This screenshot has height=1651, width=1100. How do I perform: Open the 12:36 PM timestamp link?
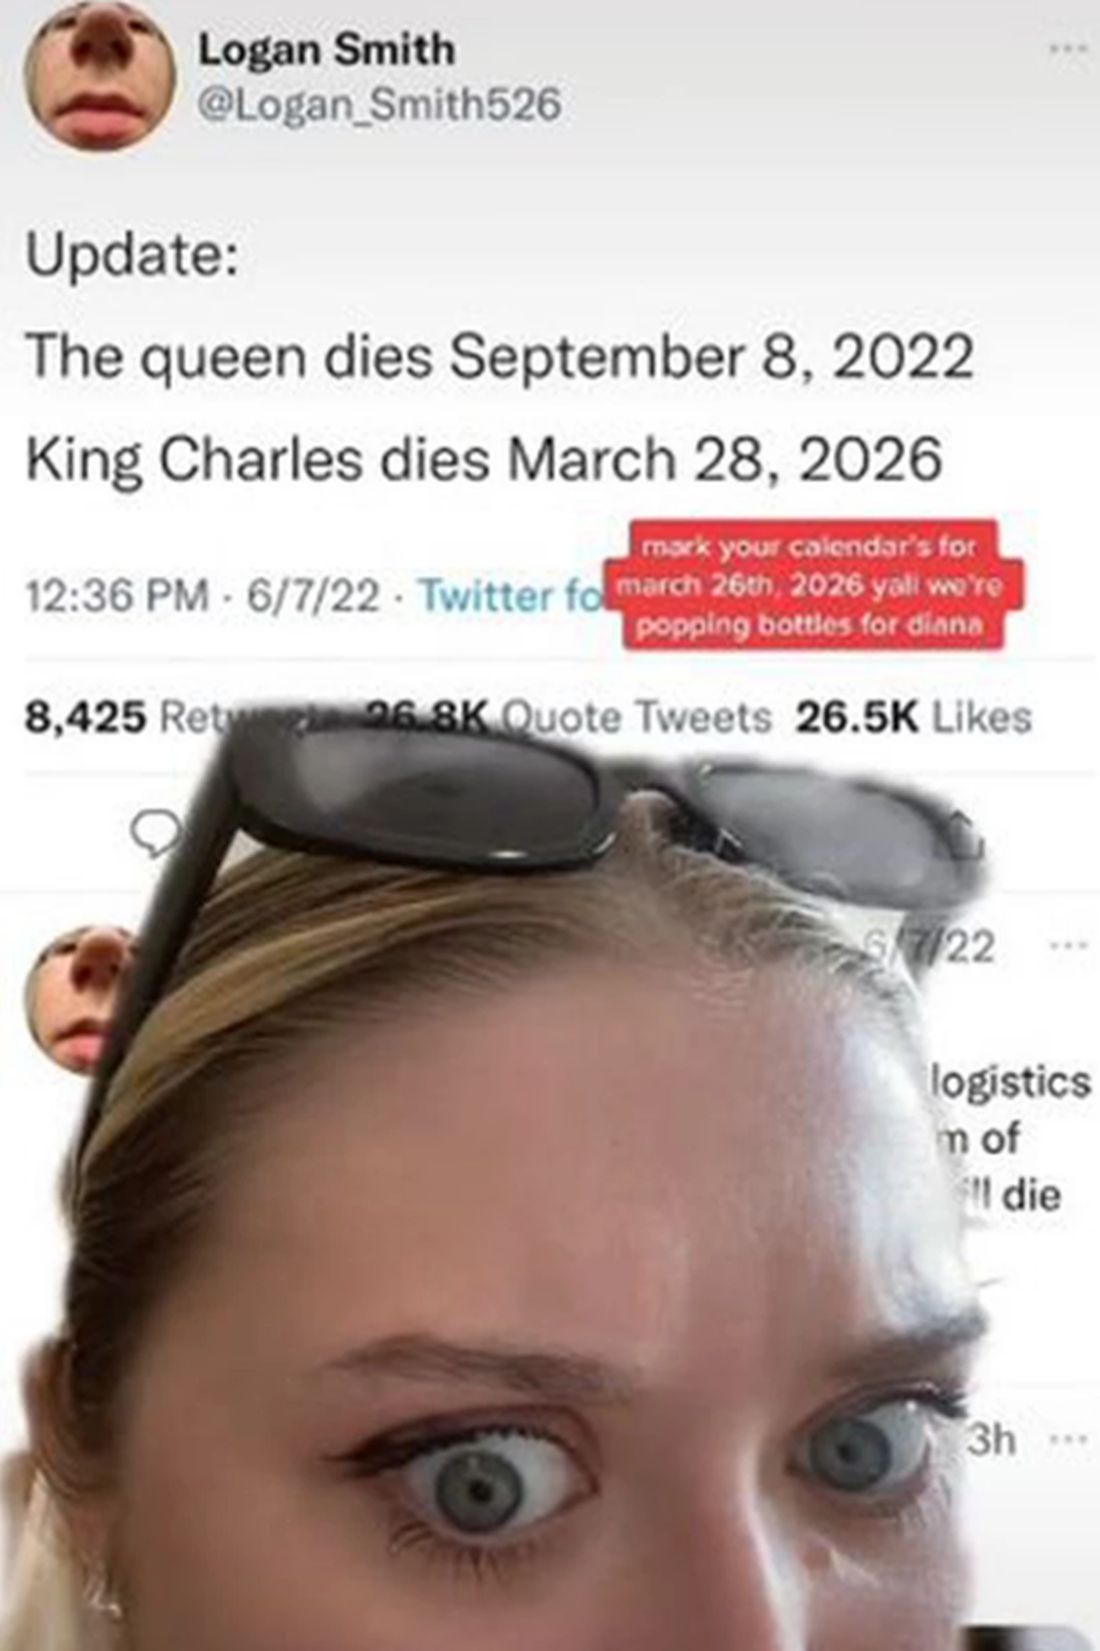pyautogui.click(x=118, y=596)
